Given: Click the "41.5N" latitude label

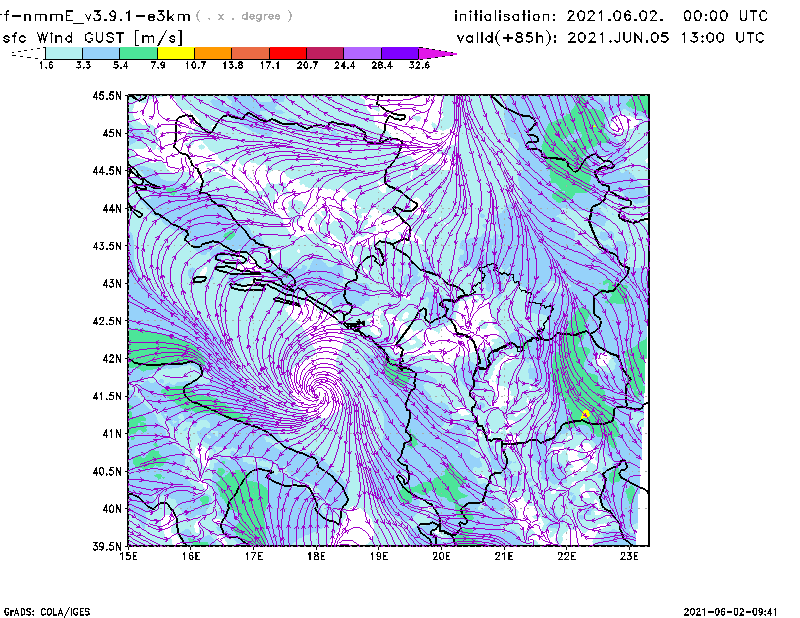Looking at the screenshot, I should (107, 396).
